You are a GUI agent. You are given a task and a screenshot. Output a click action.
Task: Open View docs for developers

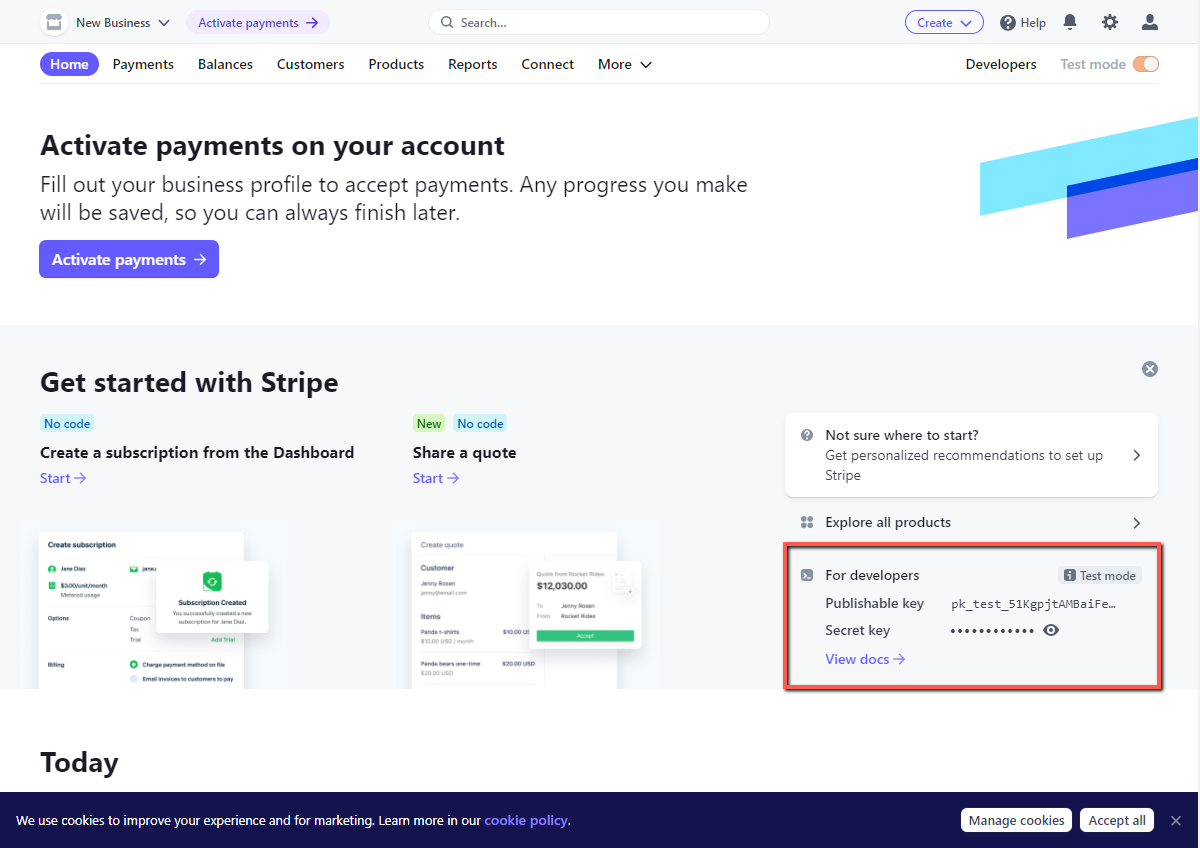pos(864,659)
